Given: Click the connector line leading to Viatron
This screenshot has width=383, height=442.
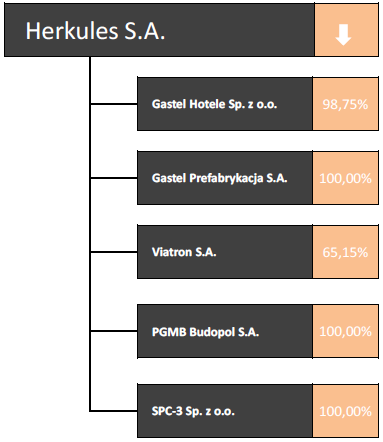Looking at the screenshot, I should pyautogui.click(x=114, y=252).
